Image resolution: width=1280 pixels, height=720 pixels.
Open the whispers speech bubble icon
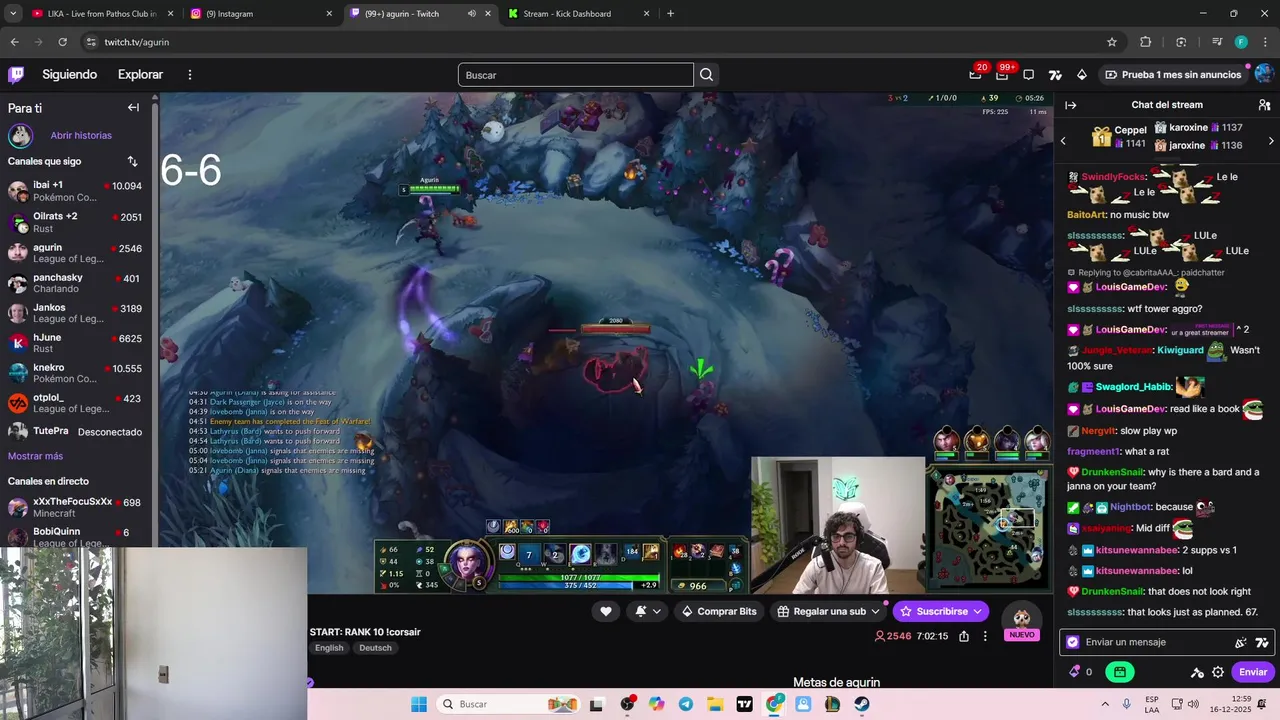click(x=1029, y=75)
